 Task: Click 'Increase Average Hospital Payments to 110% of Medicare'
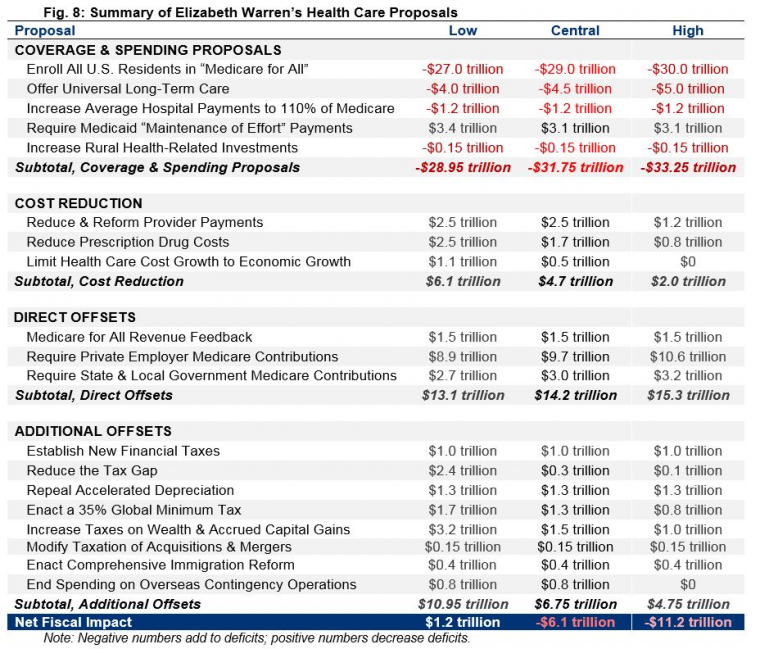[210, 108]
